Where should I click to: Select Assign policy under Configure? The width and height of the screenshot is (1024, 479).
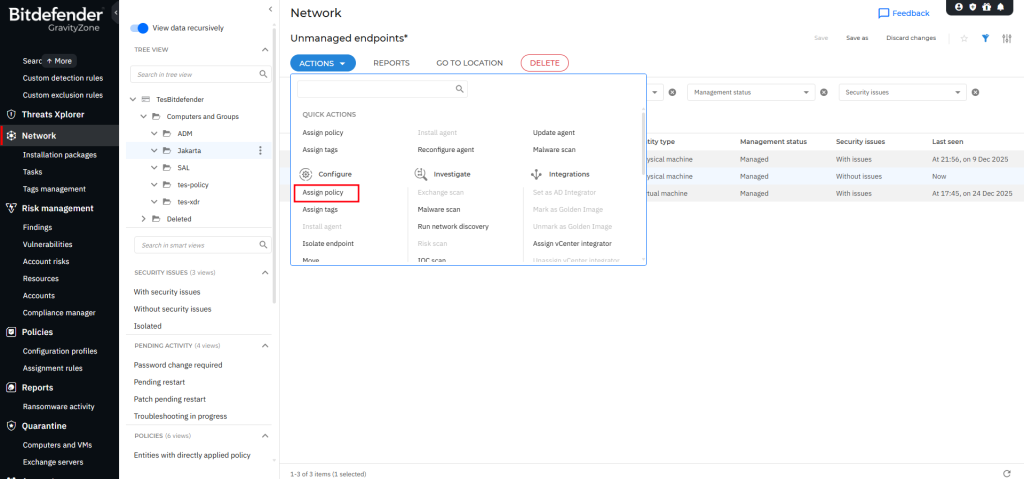(x=323, y=192)
